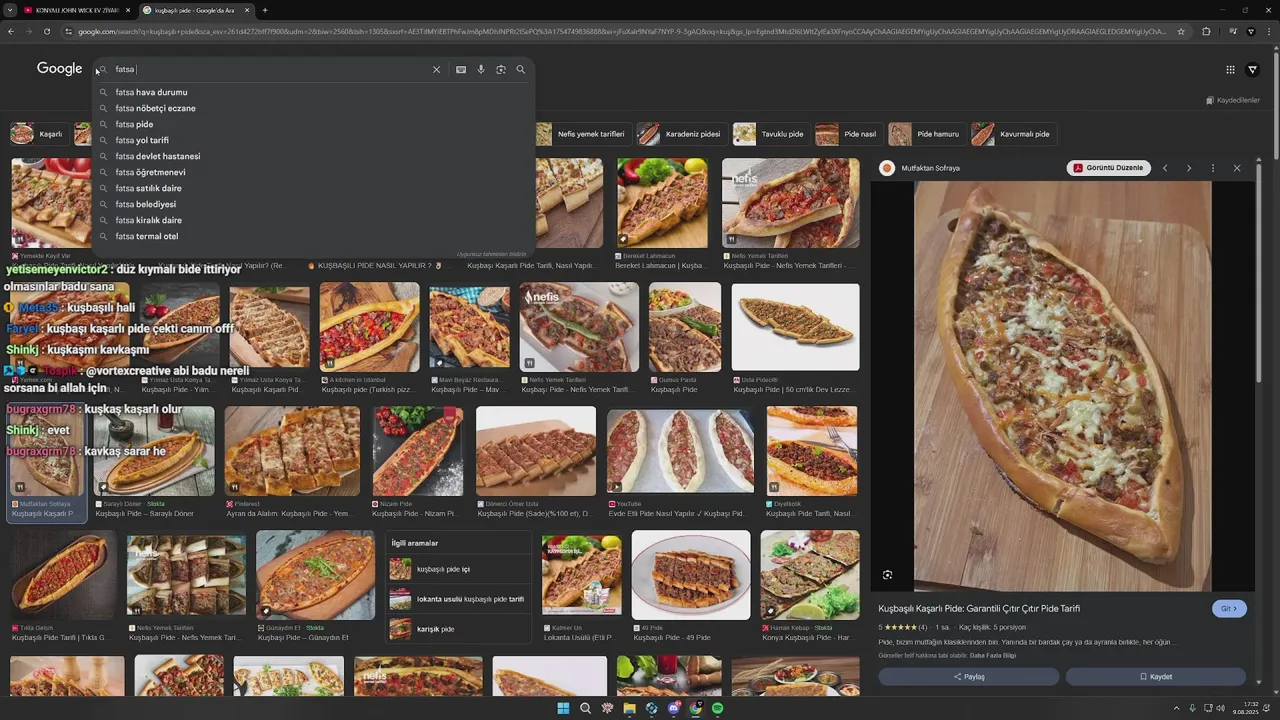Screen dimensions: 1280x720
Task: Filter images by Kaşarlı chip
Action: (x=40, y=134)
